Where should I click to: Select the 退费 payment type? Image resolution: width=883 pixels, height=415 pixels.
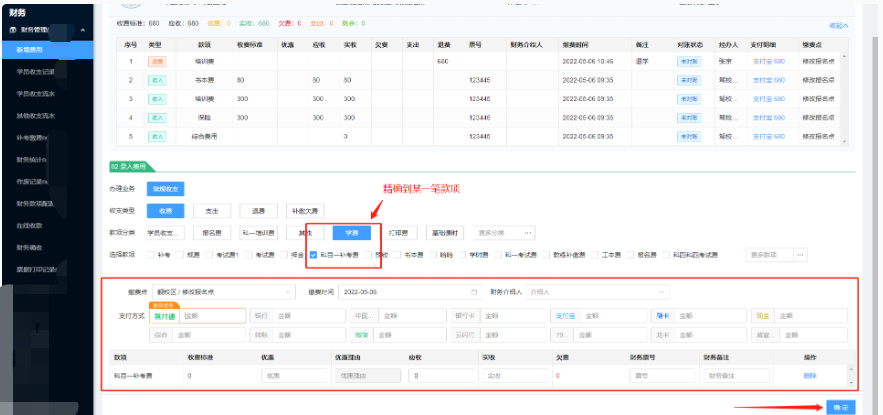[x=257, y=211]
